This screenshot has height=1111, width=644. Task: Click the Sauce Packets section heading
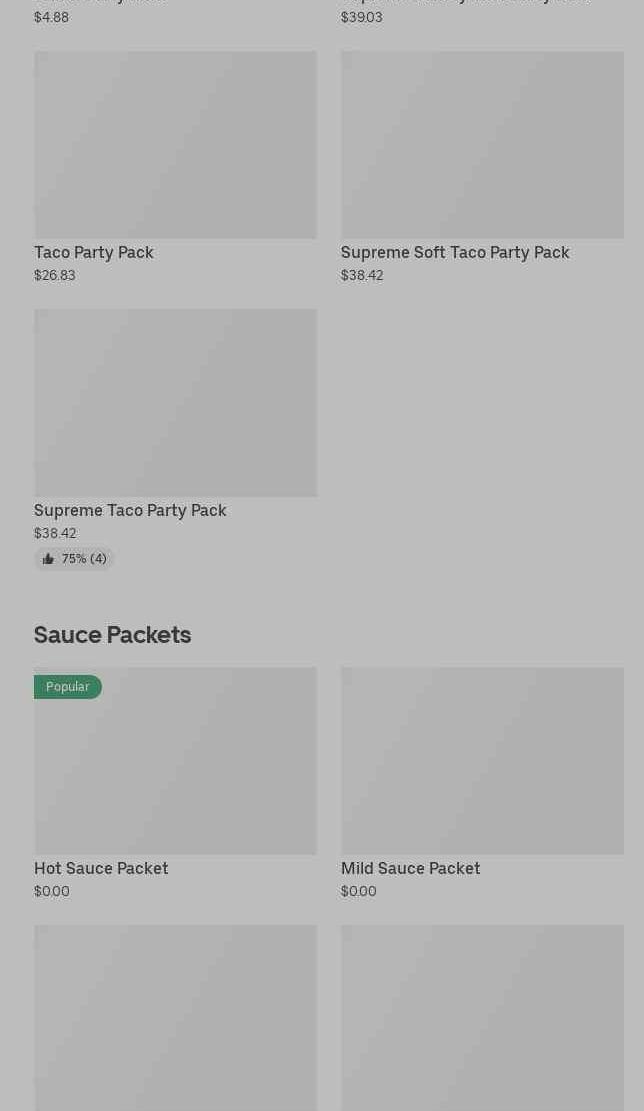pyautogui.click(x=112, y=635)
